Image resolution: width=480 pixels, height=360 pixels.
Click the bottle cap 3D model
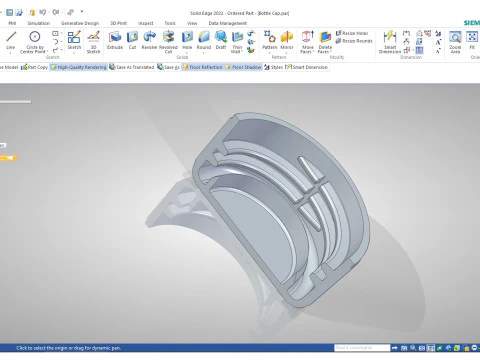(281, 209)
